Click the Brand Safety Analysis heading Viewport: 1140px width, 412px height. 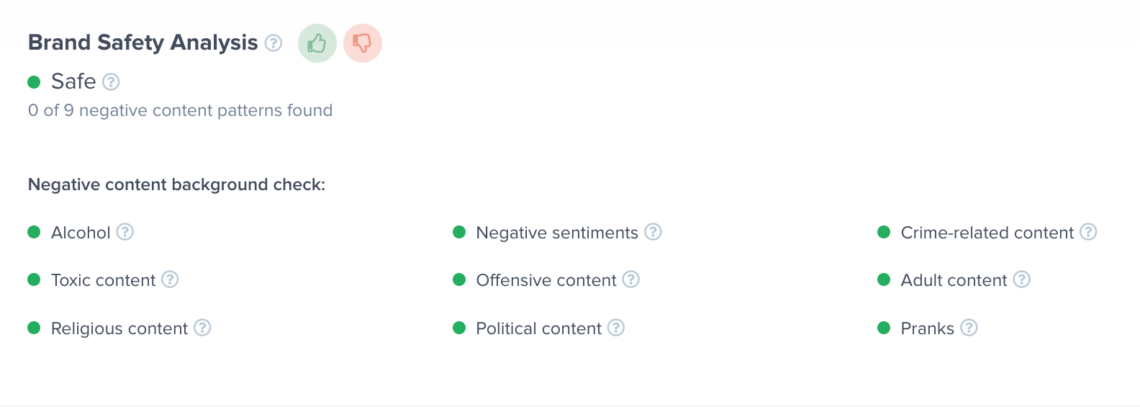tap(142, 43)
